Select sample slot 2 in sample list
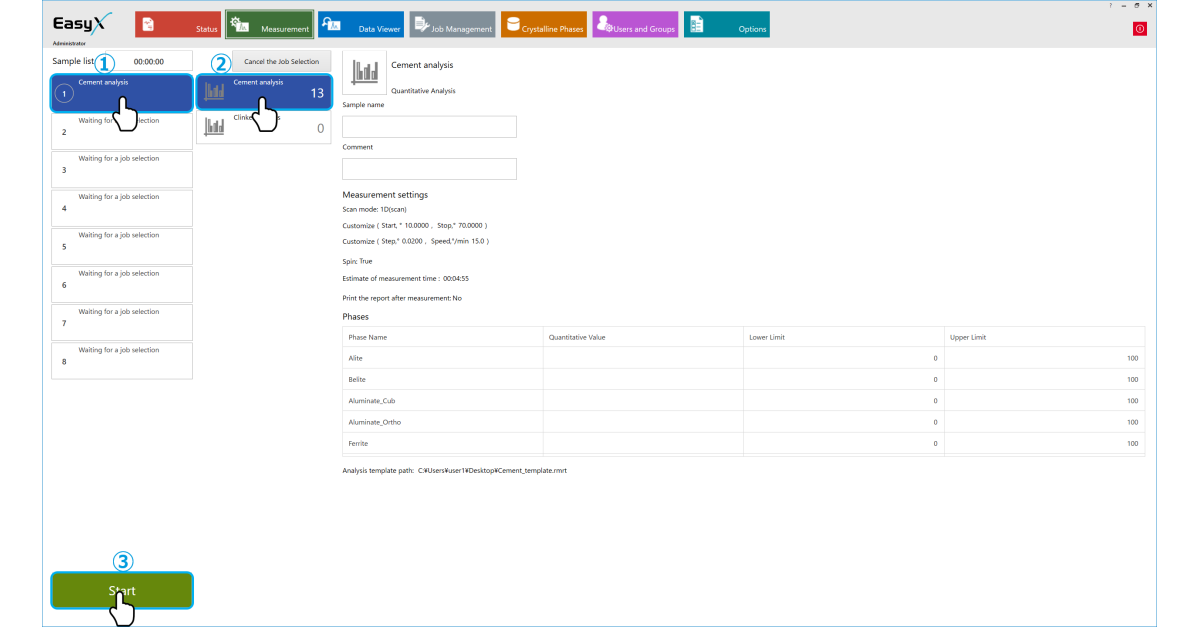This screenshot has width=1200, height=627. (x=121, y=131)
